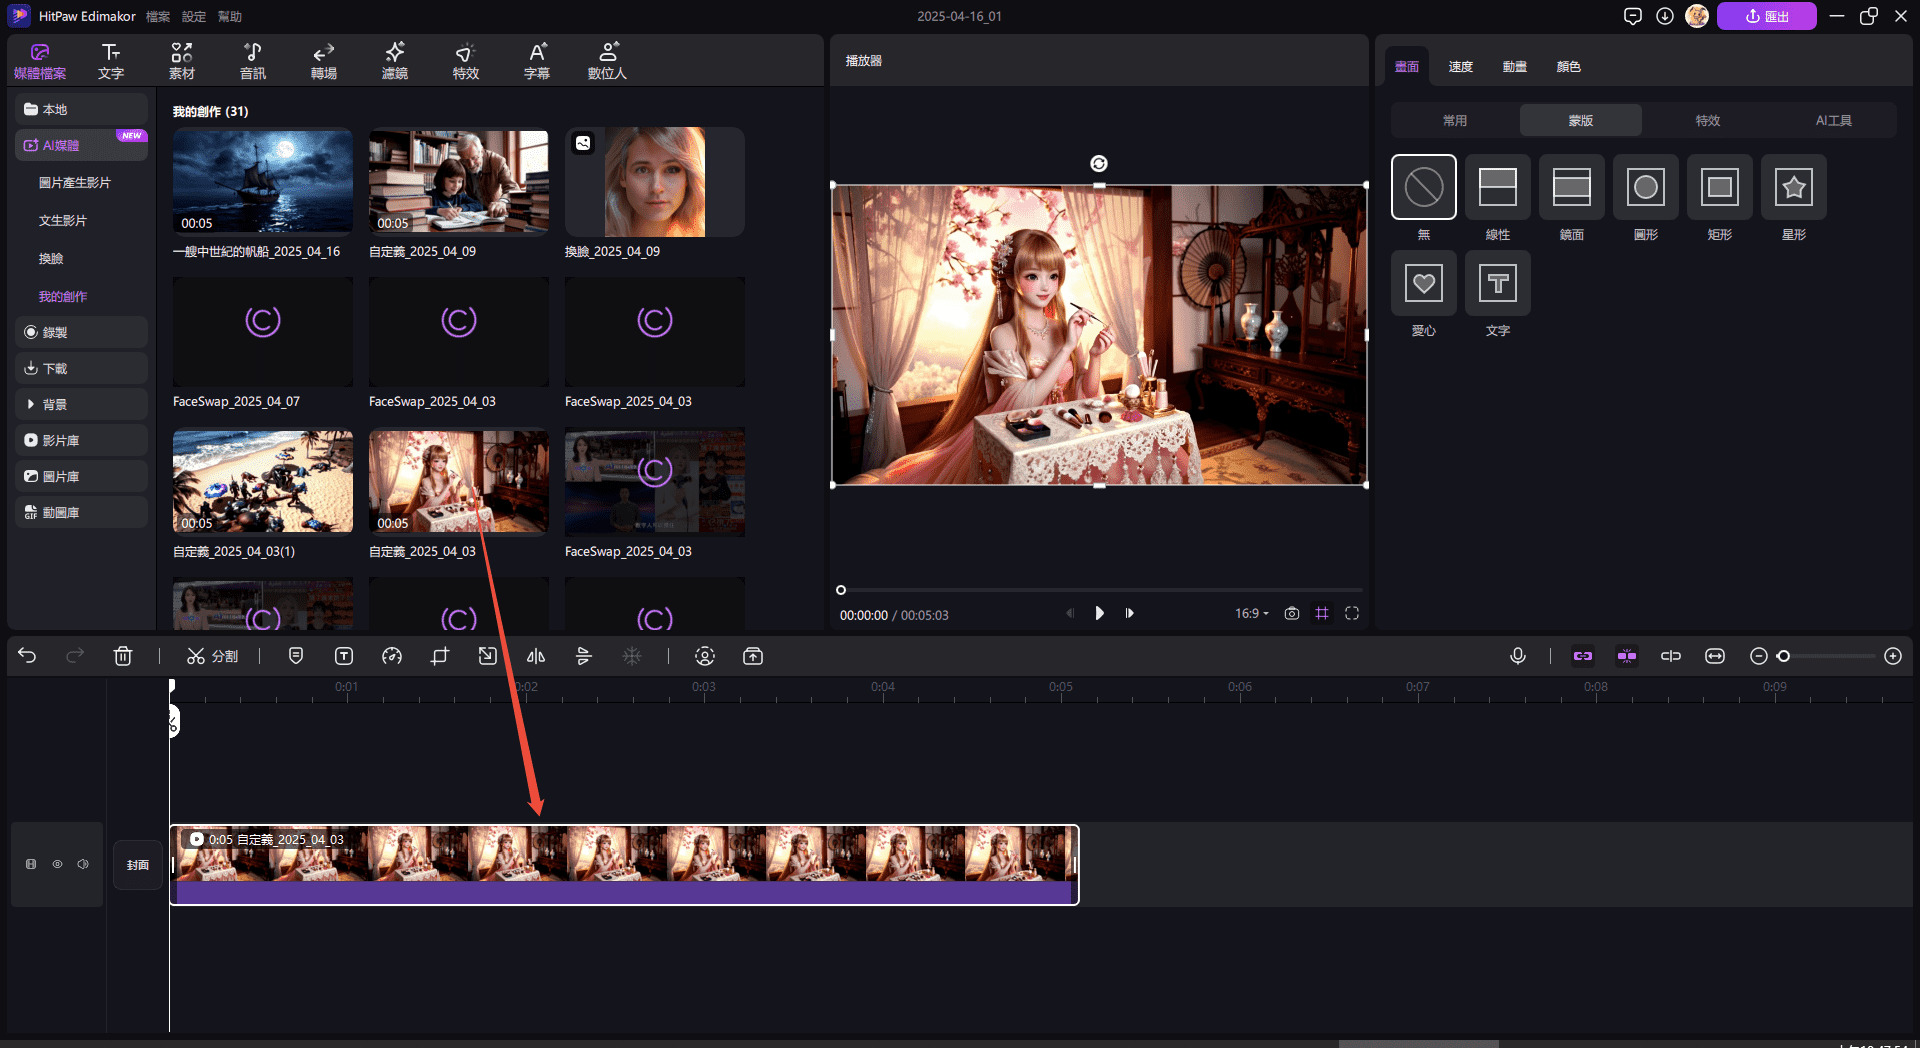Click the 封面 cover button
This screenshot has width=1920, height=1048.
pyautogui.click(x=138, y=865)
